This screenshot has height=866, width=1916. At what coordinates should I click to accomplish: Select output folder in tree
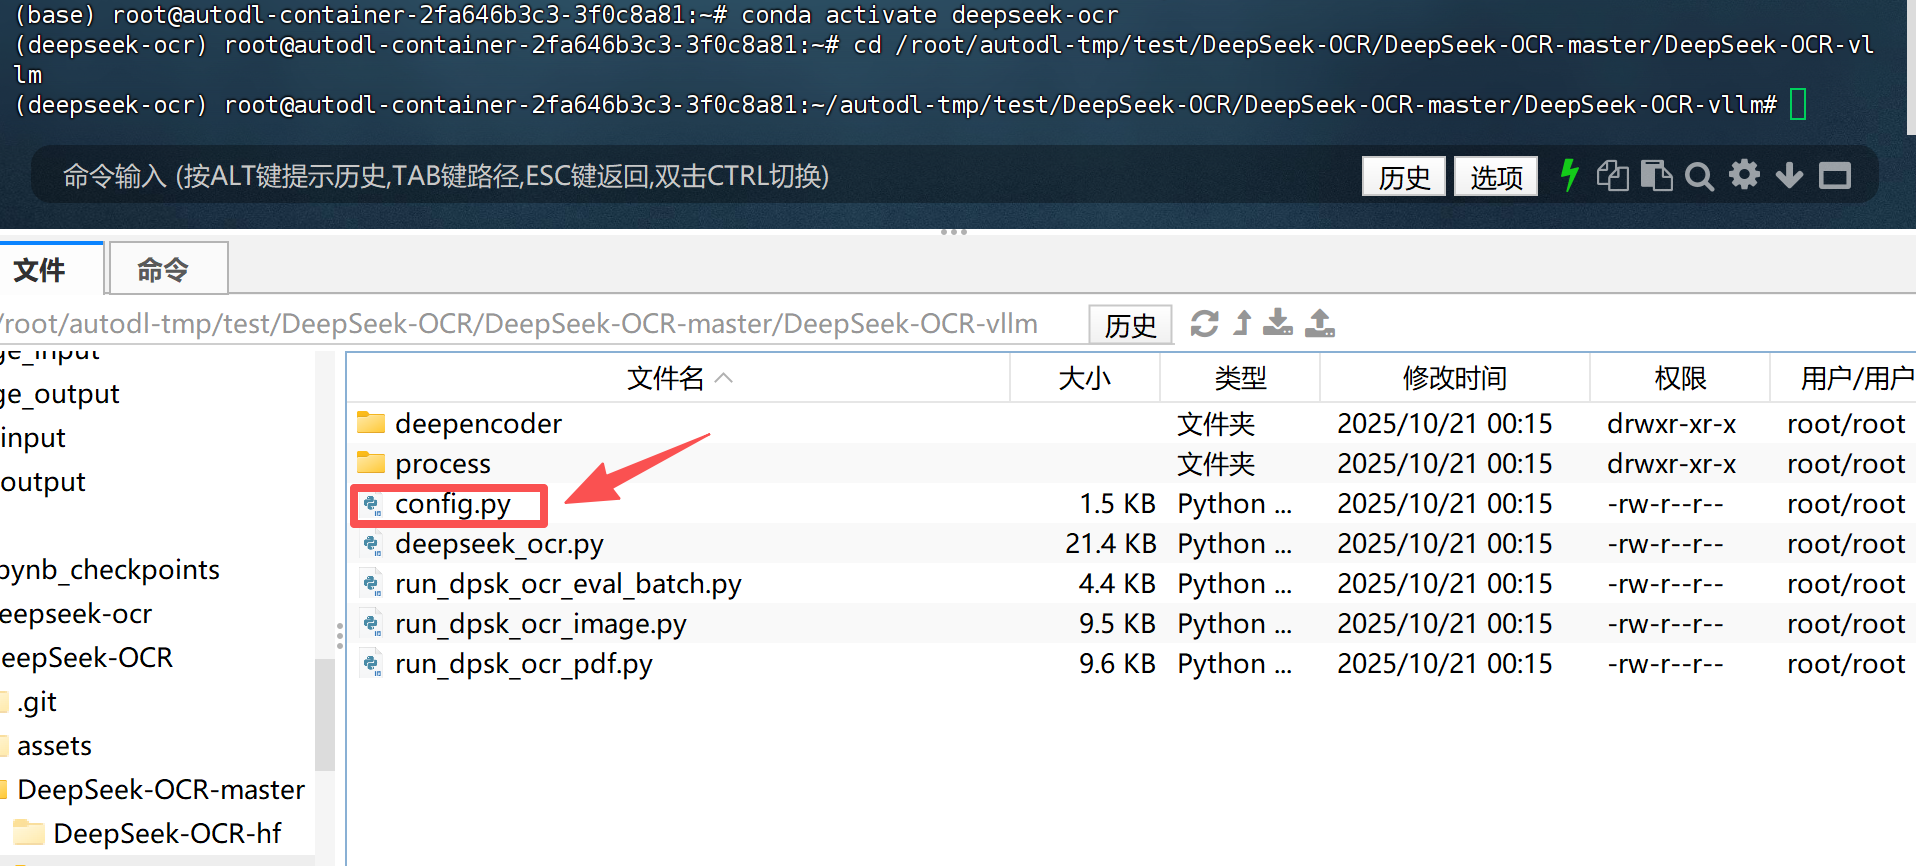click(43, 482)
